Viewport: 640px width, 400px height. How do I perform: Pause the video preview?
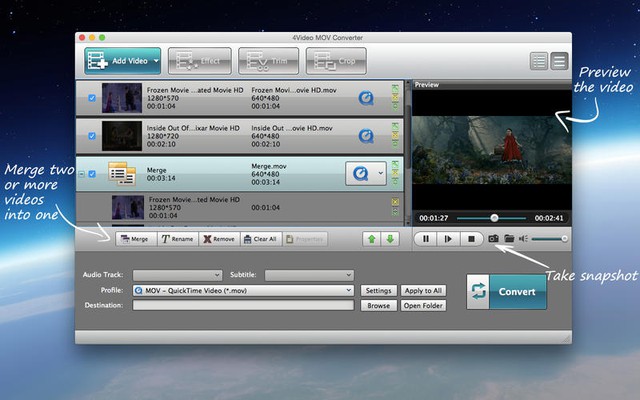pyautogui.click(x=425, y=239)
